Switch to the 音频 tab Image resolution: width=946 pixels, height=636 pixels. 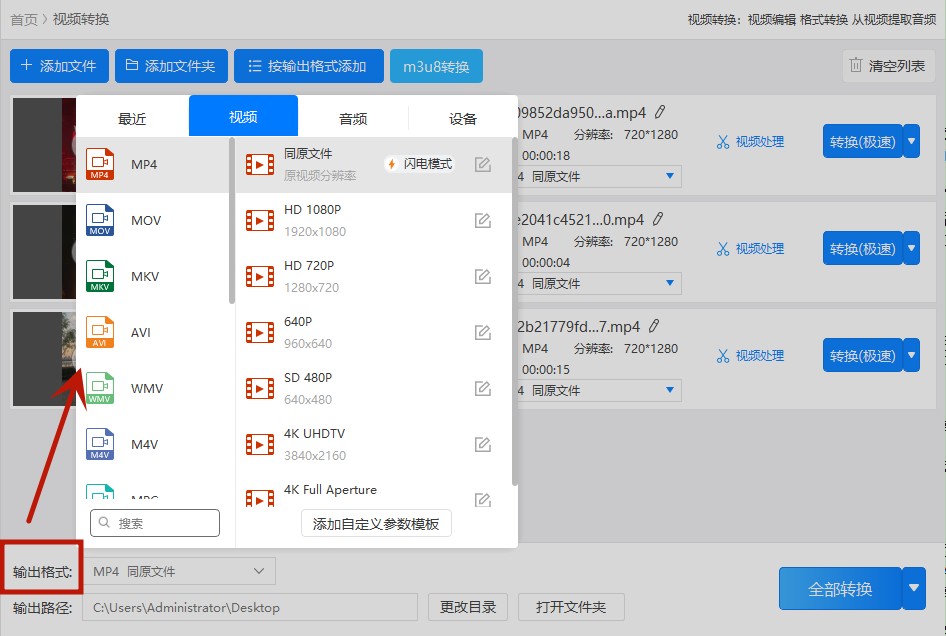click(352, 117)
